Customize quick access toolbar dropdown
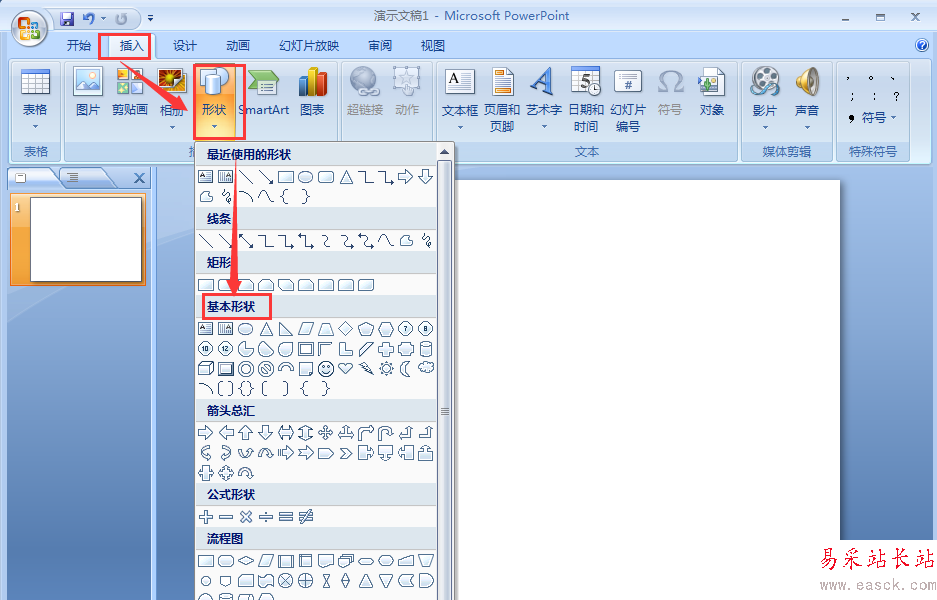Screen dimensions: 937x600 (x=151, y=19)
